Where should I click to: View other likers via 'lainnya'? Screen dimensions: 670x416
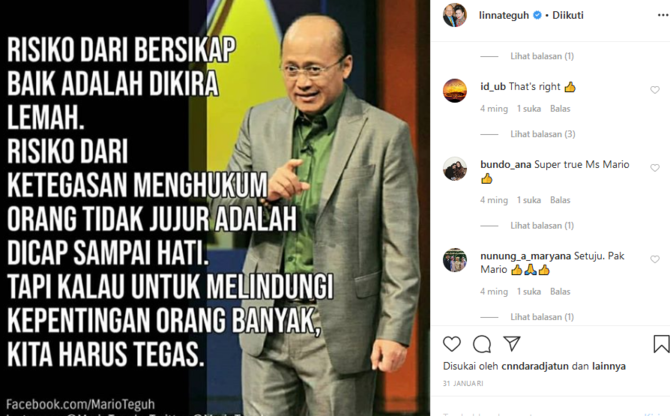(608, 366)
